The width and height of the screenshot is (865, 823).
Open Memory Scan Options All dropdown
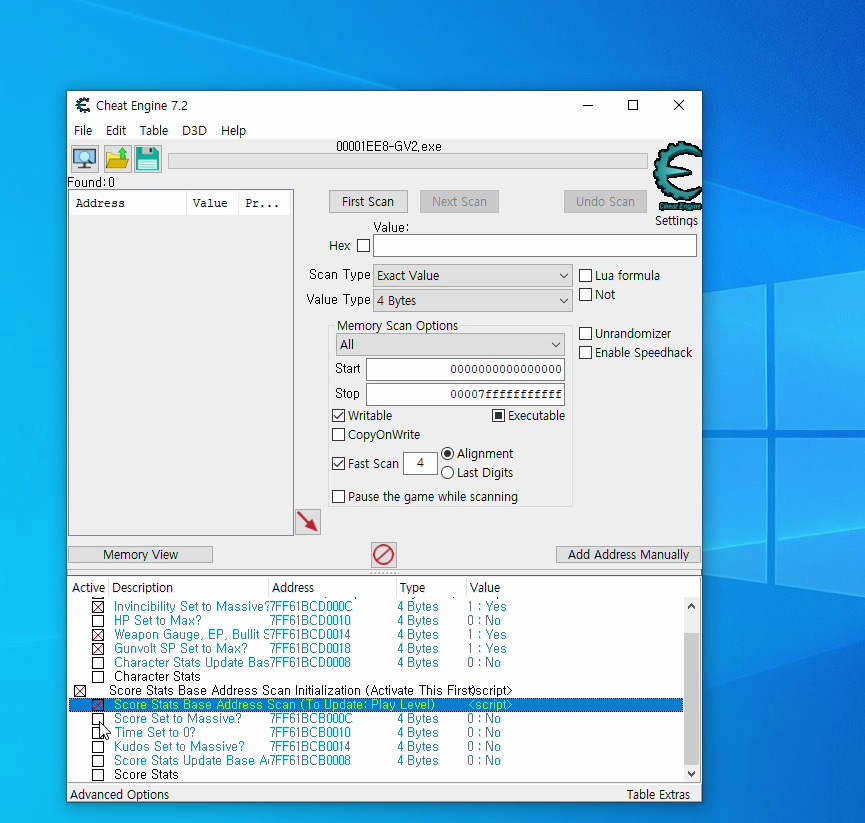(450, 345)
